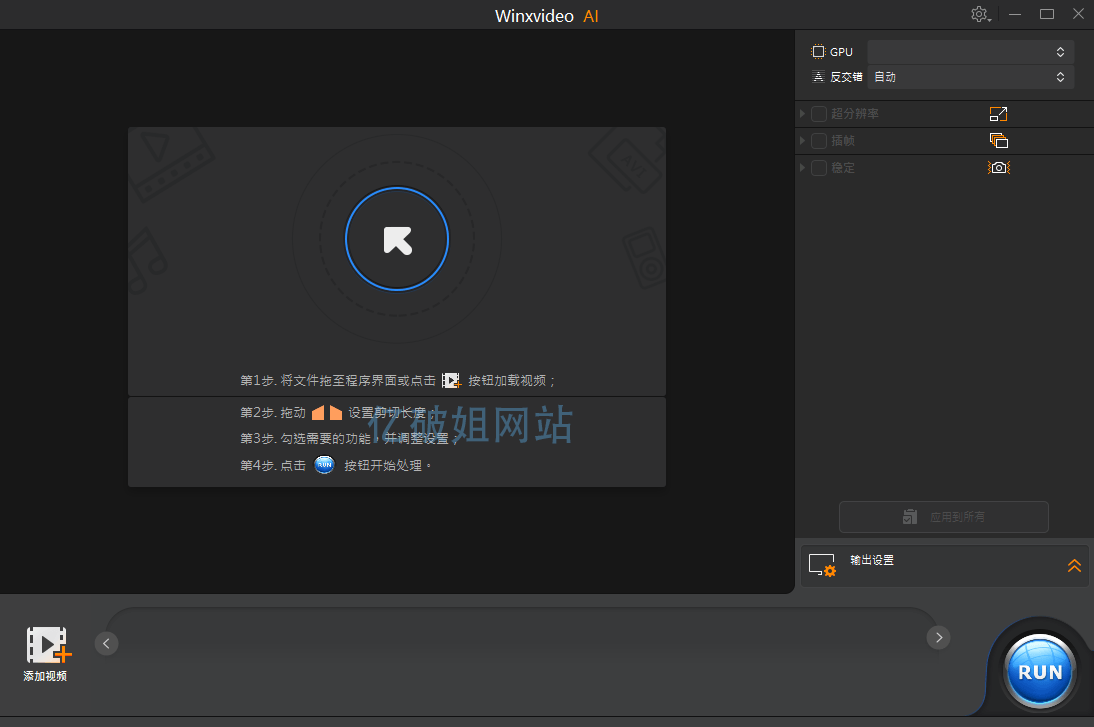Expand the 稳定 section arrow
The height and width of the screenshot is (727, 1094).
pyautogui.click(x=803, y=167)
